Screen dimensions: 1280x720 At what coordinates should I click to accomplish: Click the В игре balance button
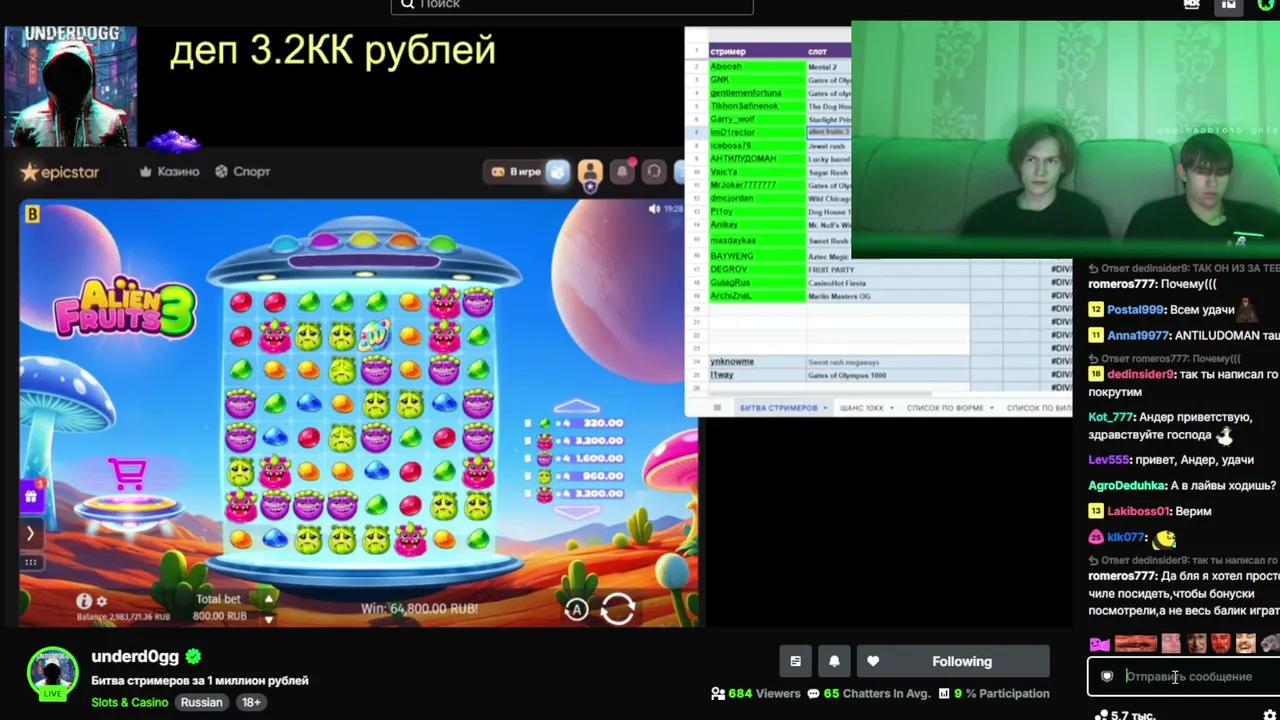516,172
